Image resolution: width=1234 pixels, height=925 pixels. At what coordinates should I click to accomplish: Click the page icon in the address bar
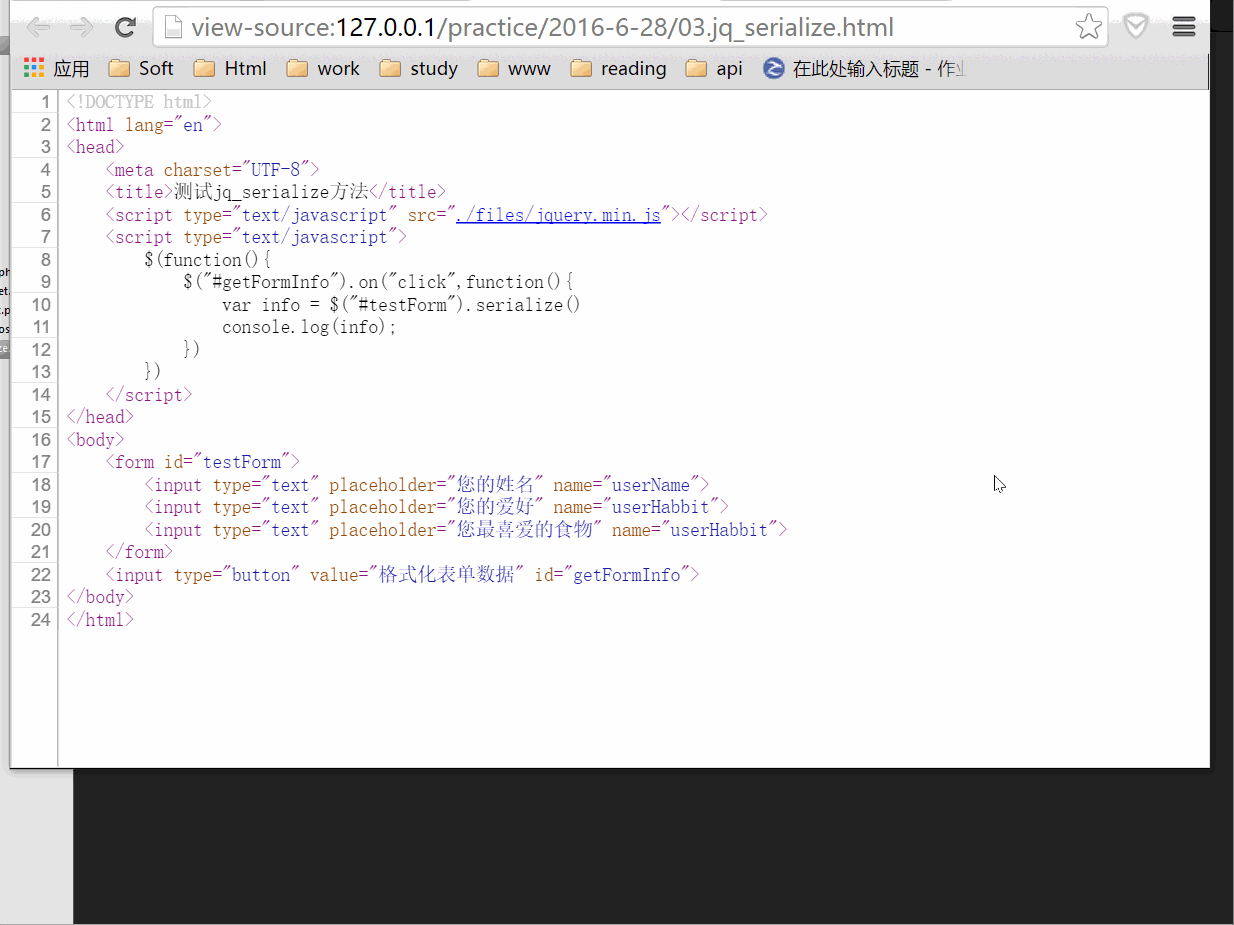(x=173, y=28)
